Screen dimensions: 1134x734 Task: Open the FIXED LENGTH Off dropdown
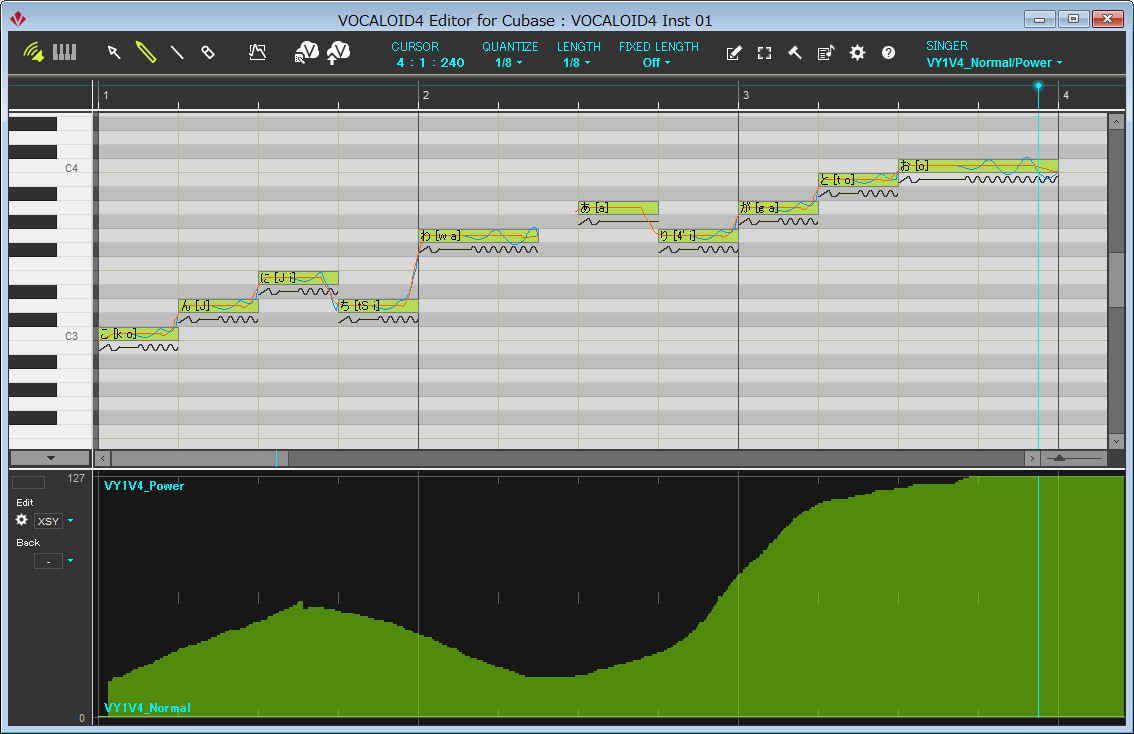pyautogui.click(x=657, y=63)
